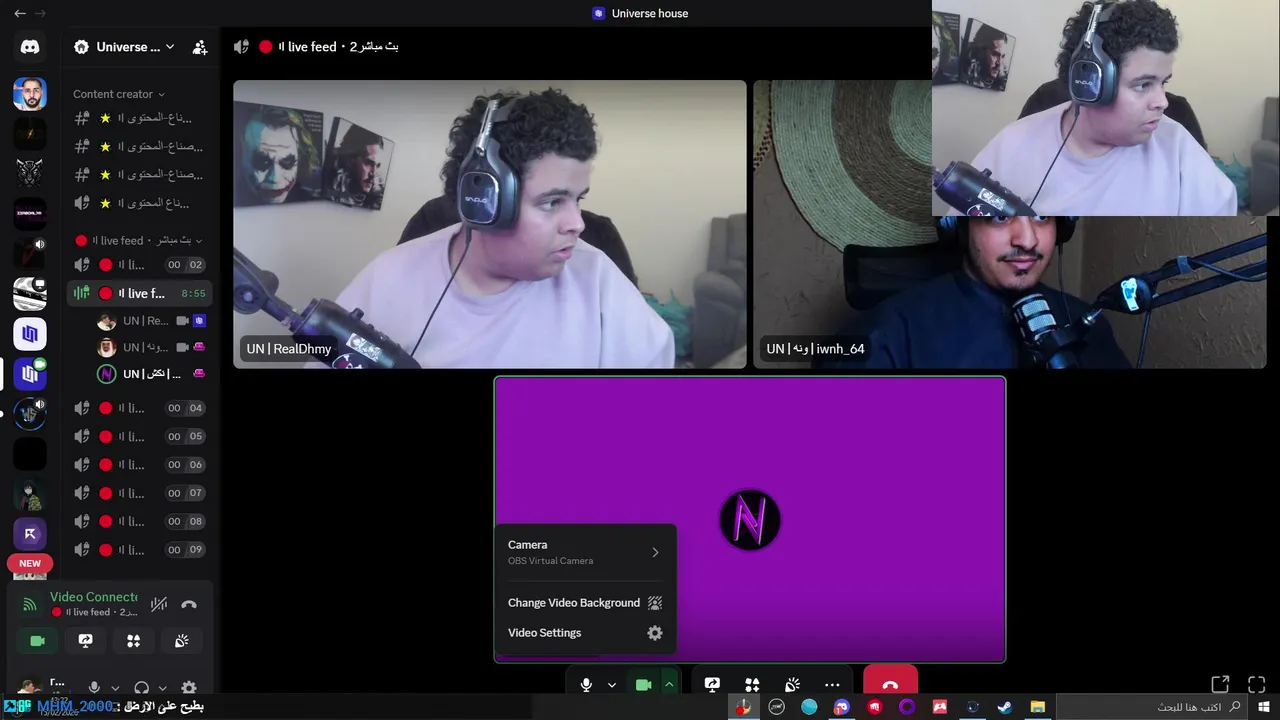The width and height of the screenshot is (1280, 720).
Task: Click the NEW unread indicator in server list
Action: point(30,563)
